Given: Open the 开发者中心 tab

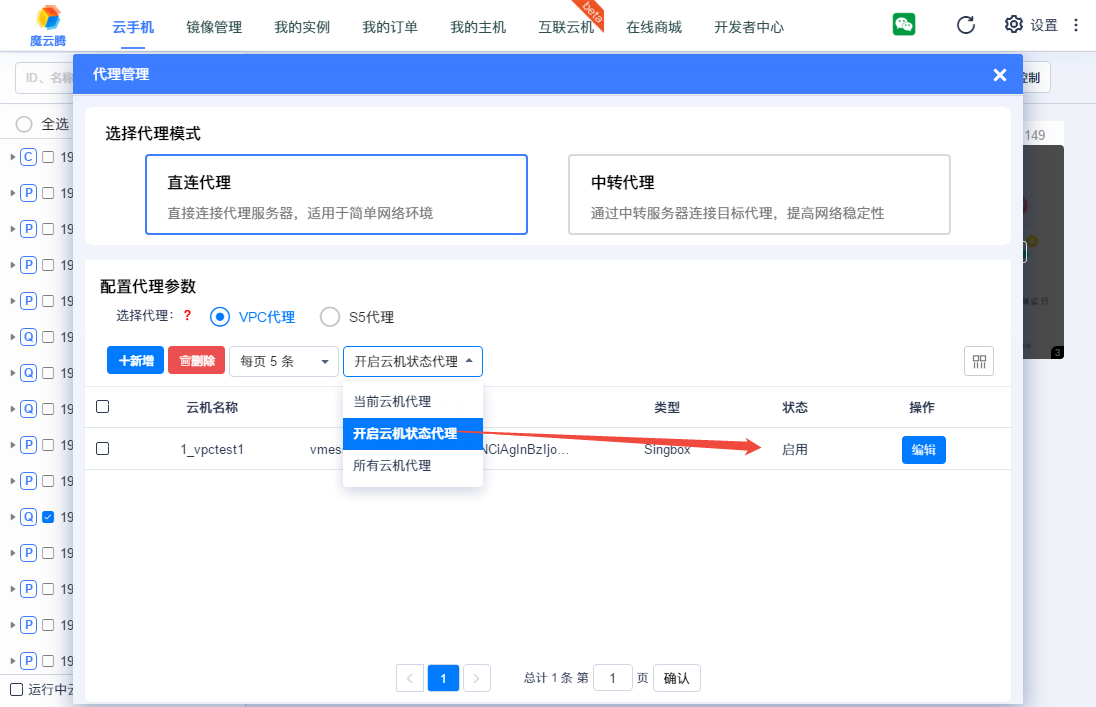Looking at the screenshot, I should [749, 27].
